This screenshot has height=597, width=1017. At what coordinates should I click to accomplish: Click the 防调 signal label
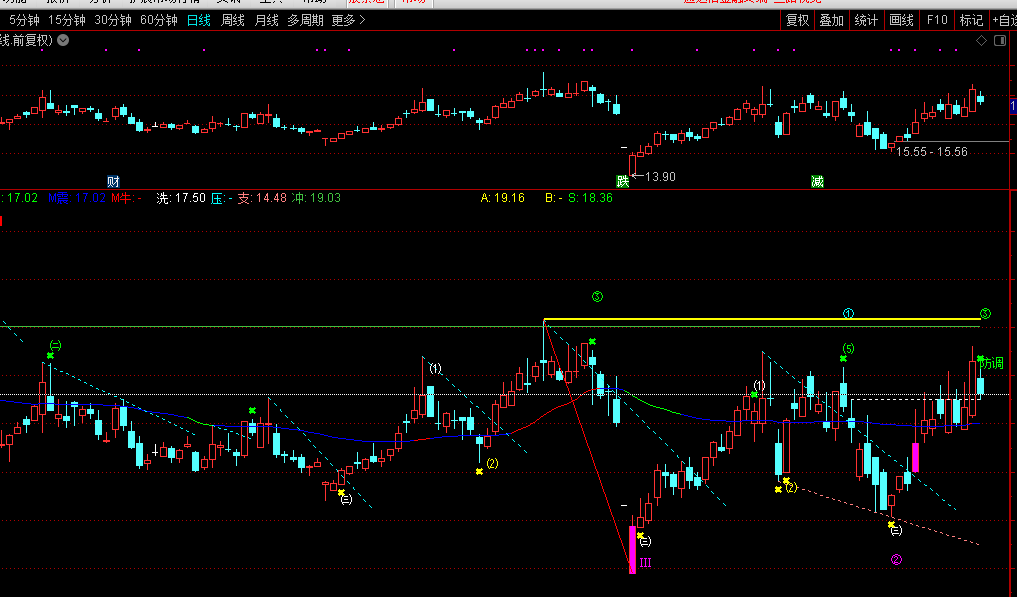[992, 364]
